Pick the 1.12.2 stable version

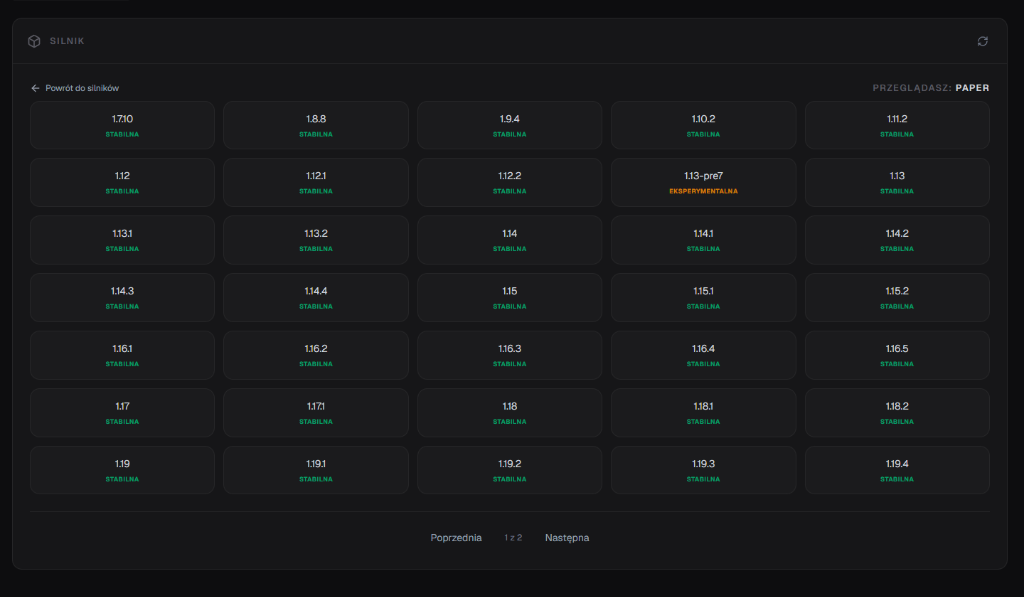[x=509, y=182]
